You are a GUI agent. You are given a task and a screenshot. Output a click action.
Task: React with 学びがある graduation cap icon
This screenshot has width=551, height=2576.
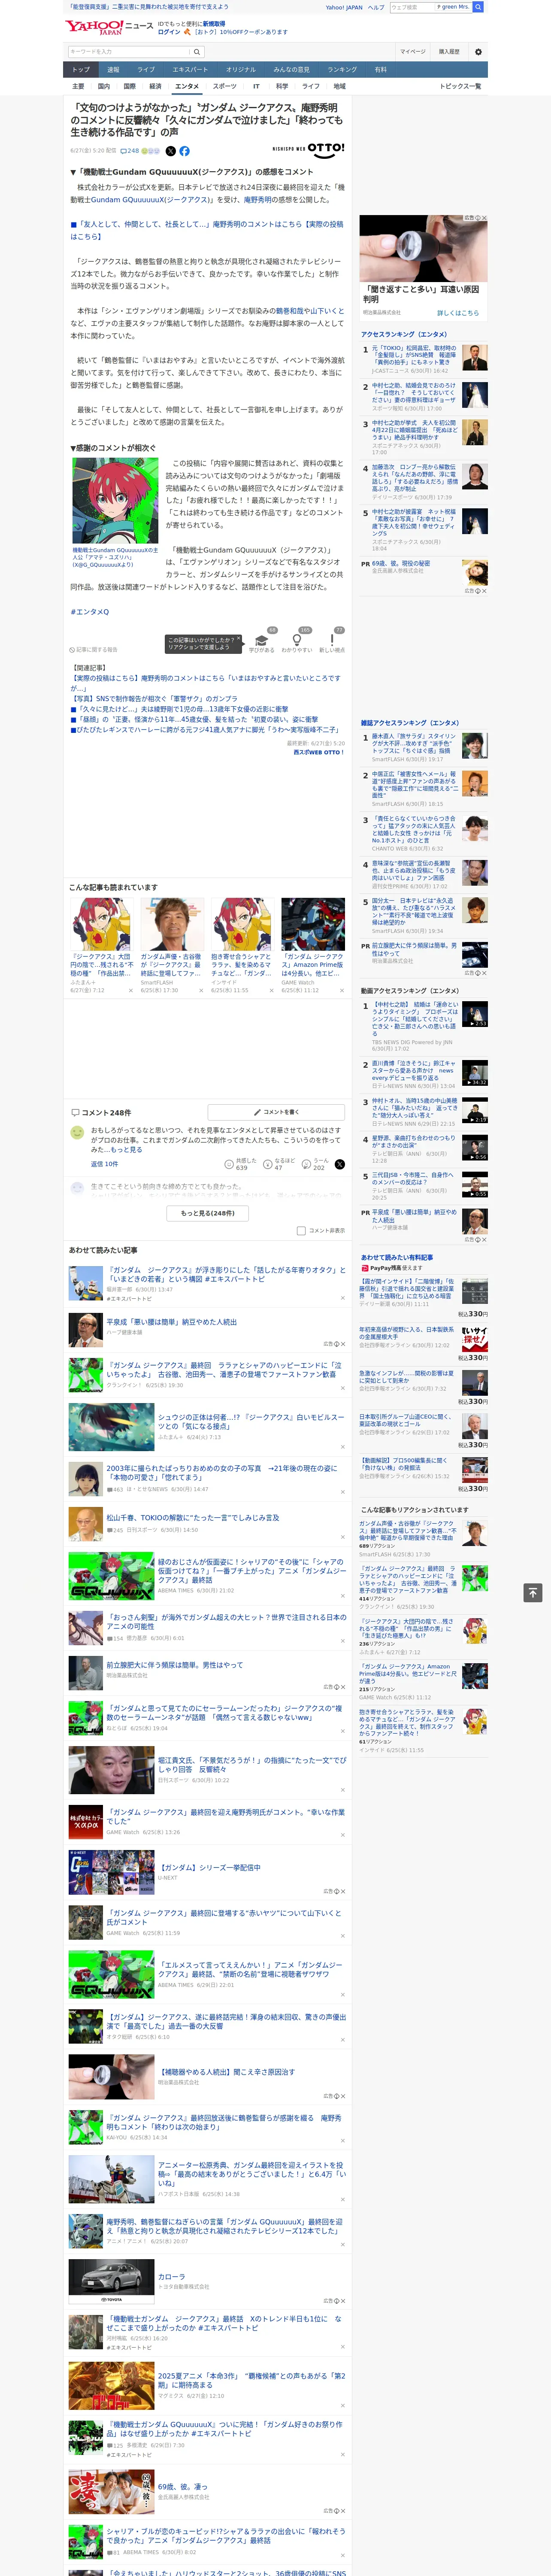pos(262,642)
